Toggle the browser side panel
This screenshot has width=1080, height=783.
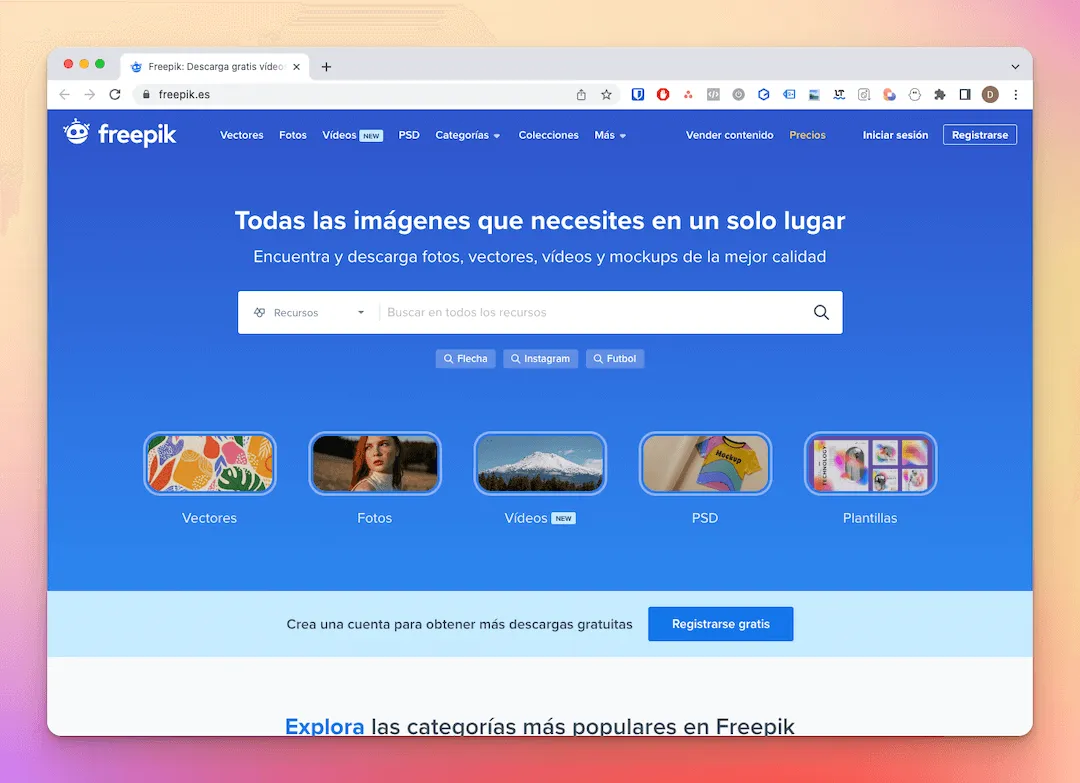[x=965, y=94]
